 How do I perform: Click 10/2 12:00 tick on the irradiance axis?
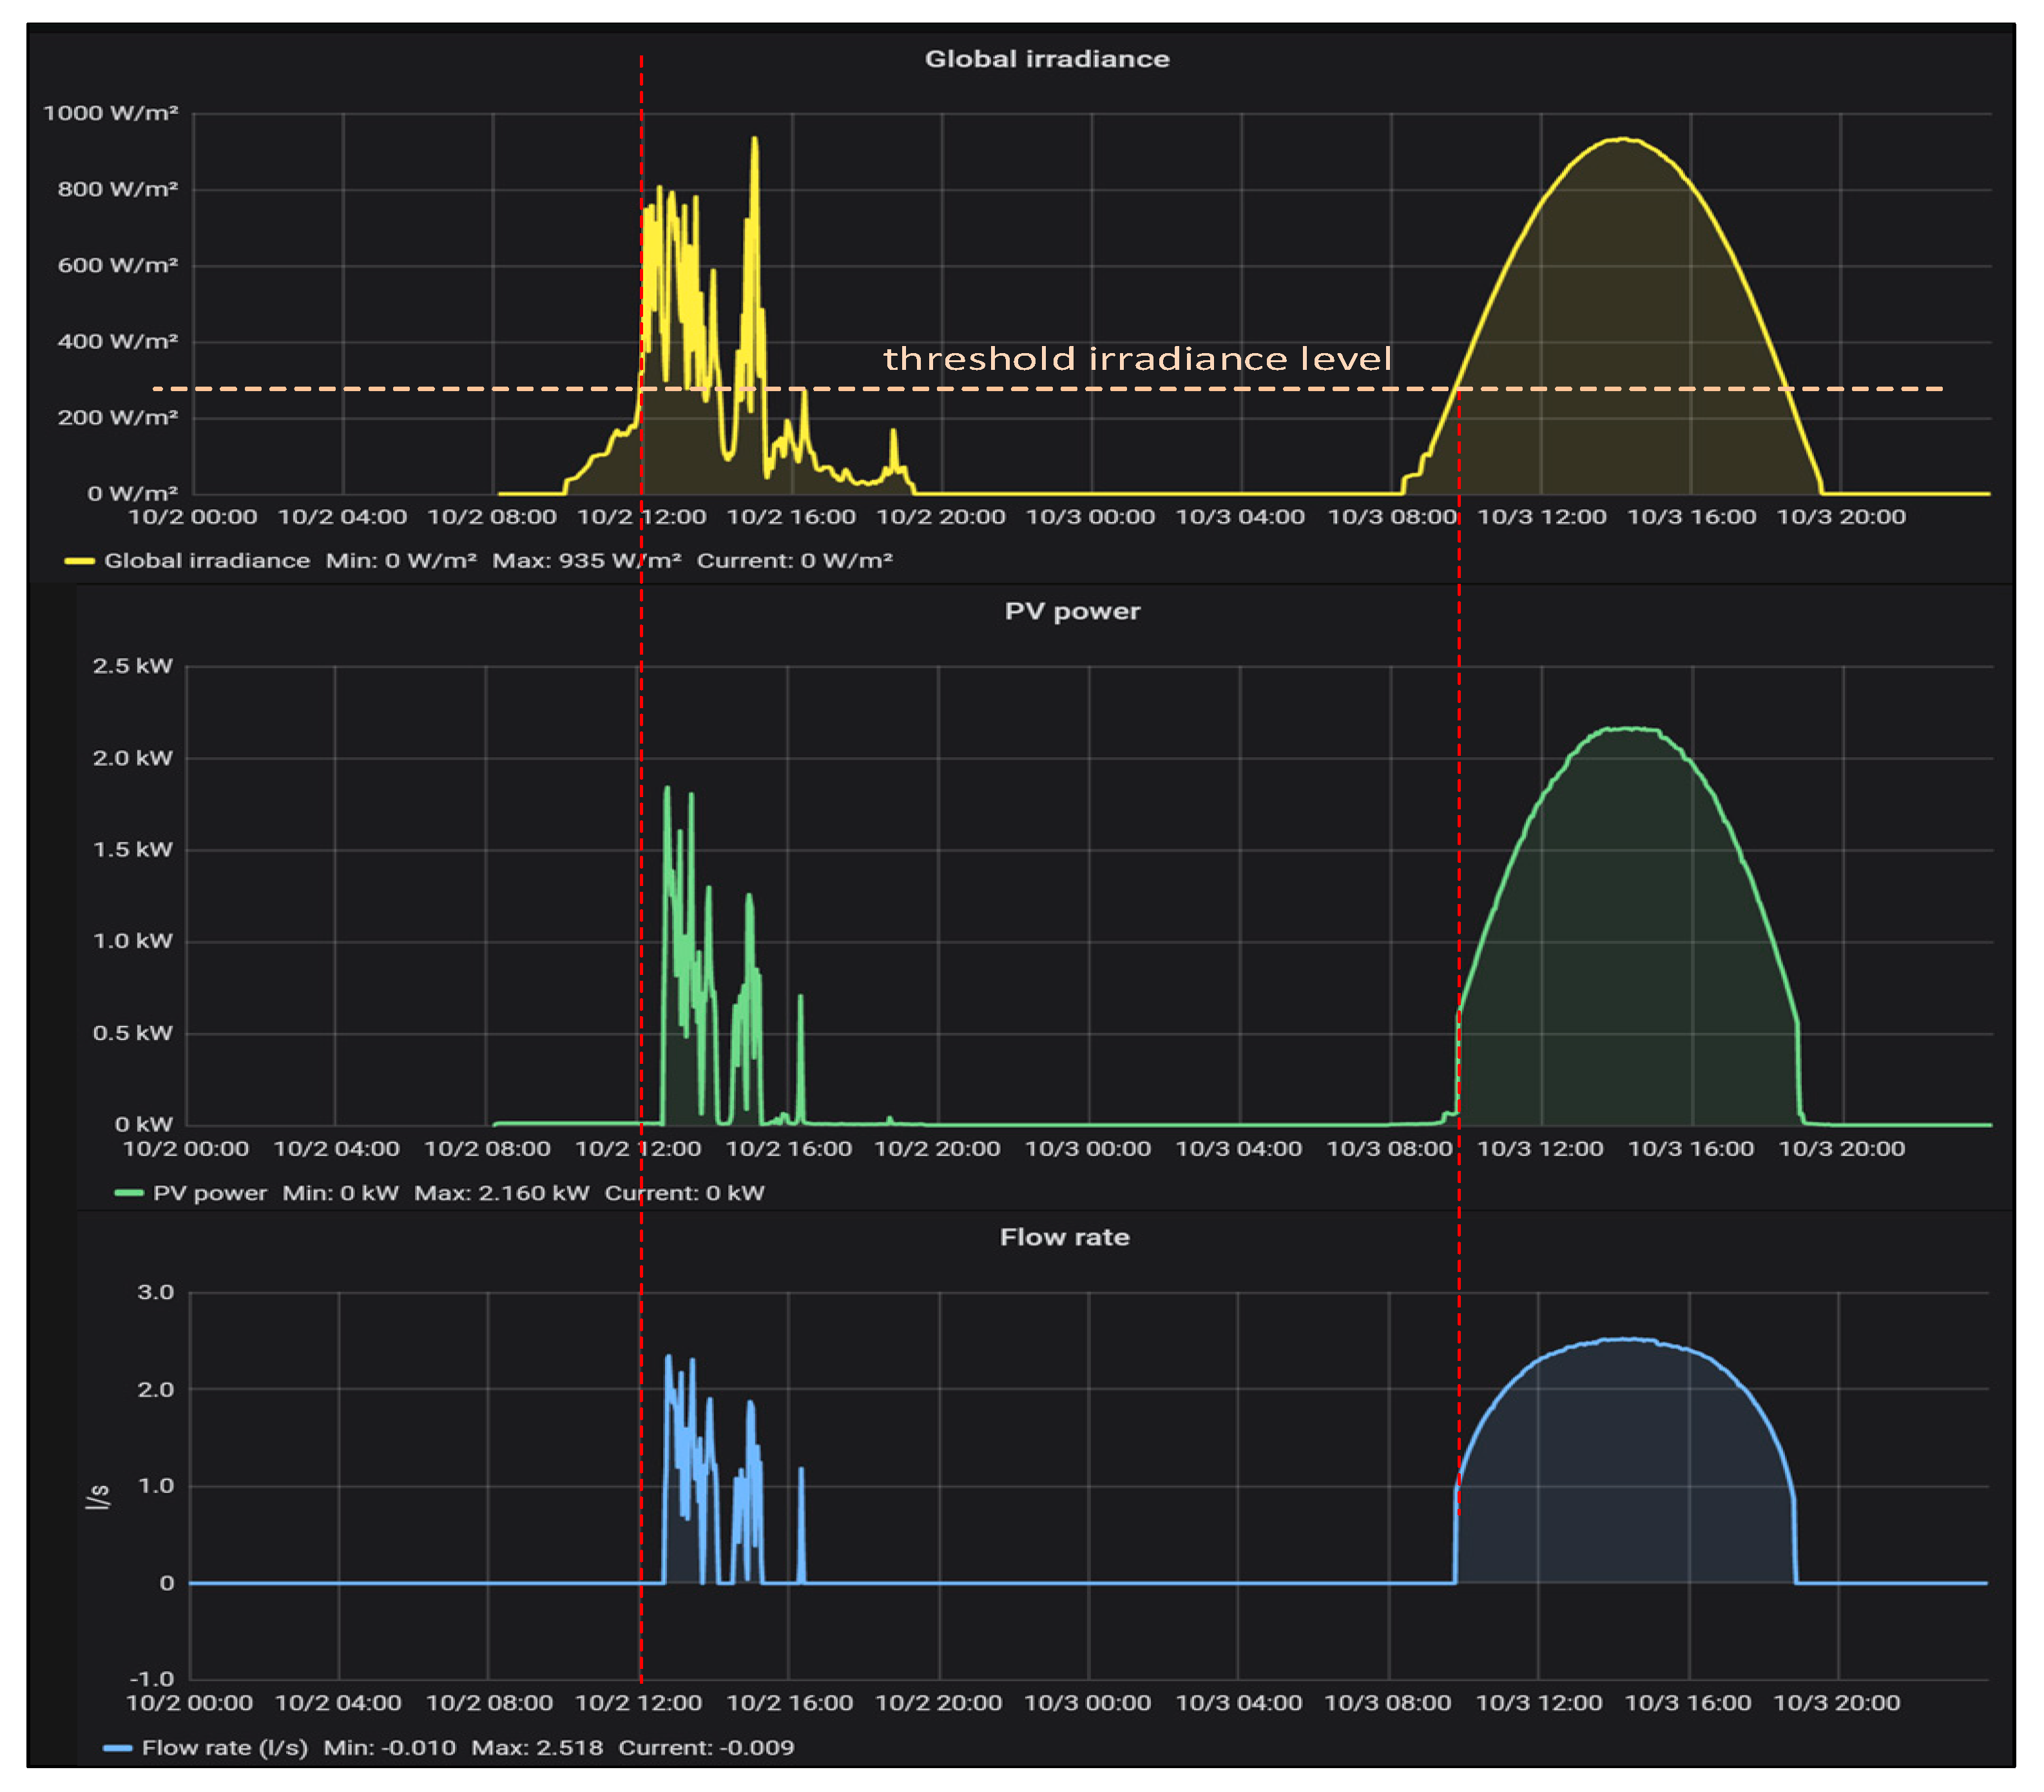coord(642,517)
